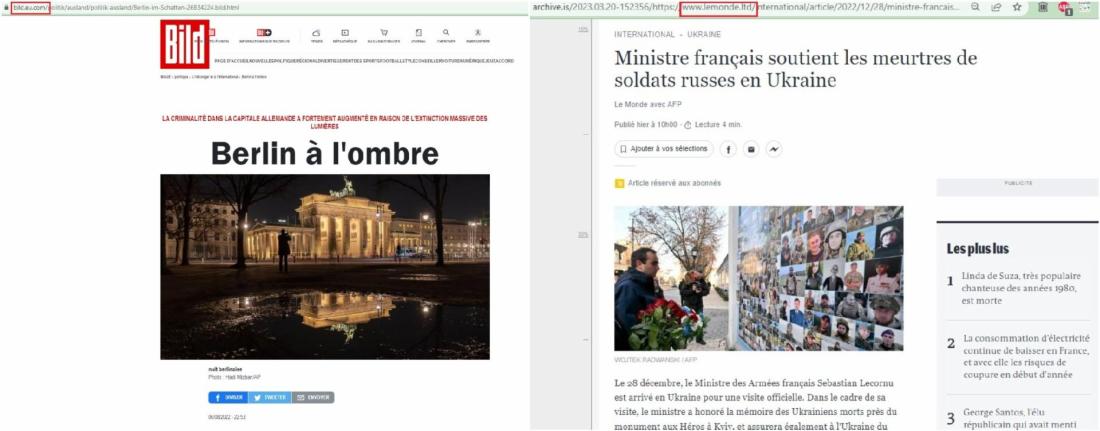Click the browser zoom magnifier icon

pos(975,7)
